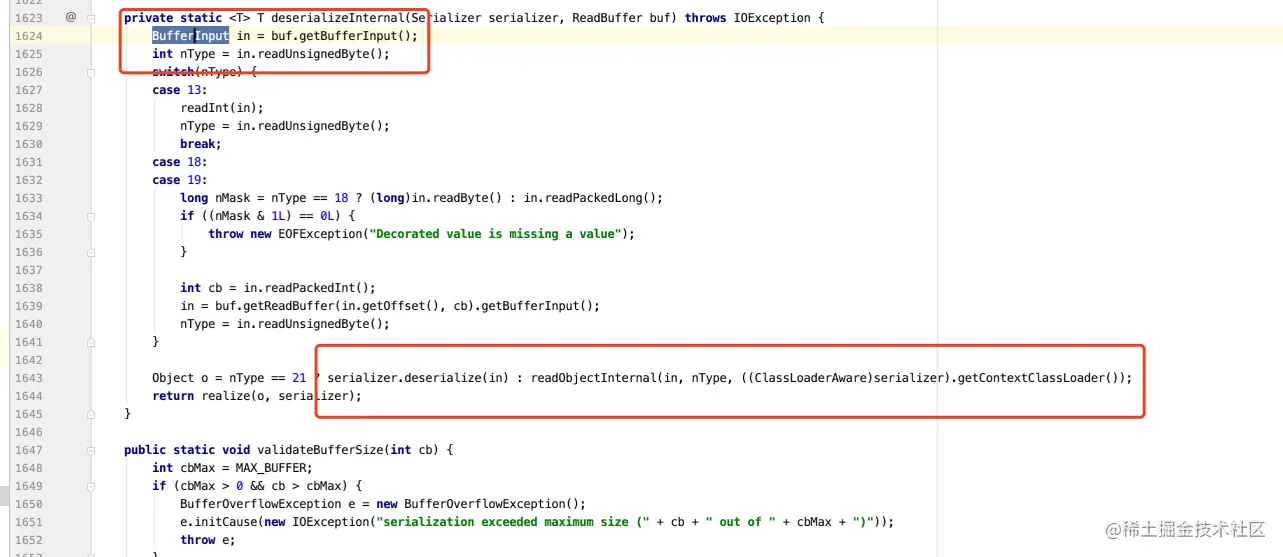Click the @ annotation gutter icon at line 1623
Screen dimensions: 1283x557
click(71, 17)
